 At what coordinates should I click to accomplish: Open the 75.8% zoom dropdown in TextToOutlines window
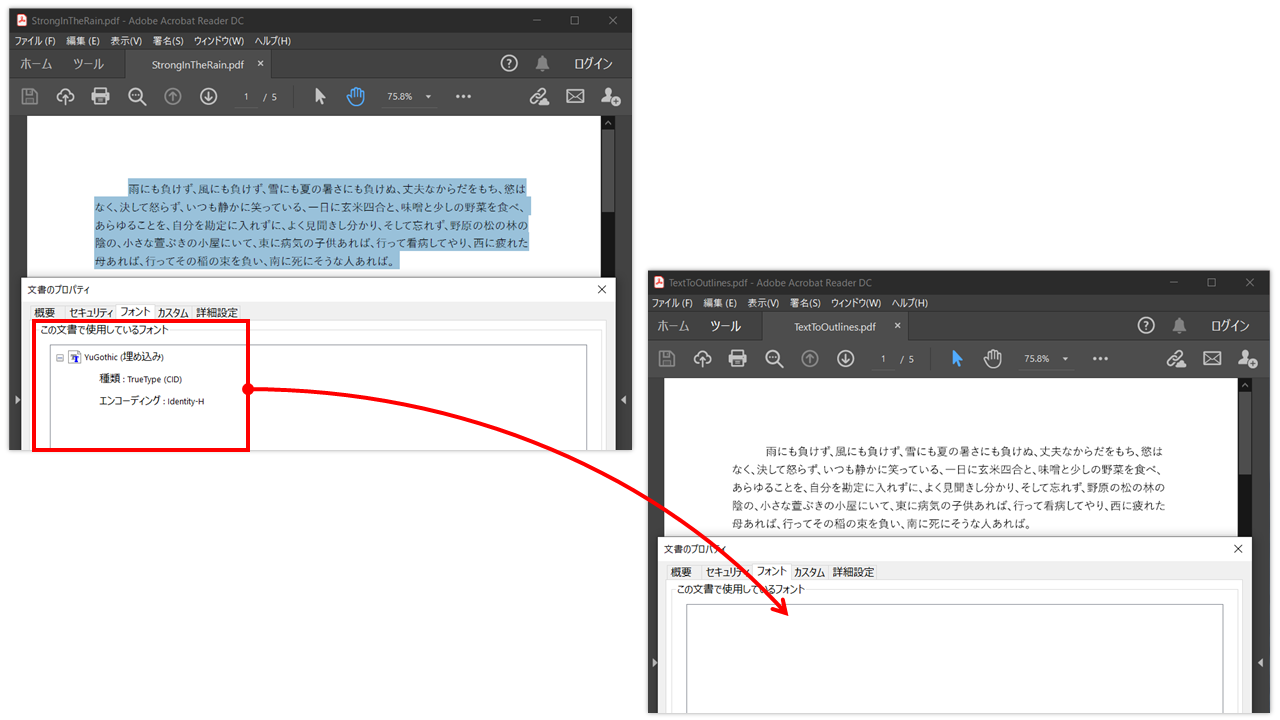1047,358
